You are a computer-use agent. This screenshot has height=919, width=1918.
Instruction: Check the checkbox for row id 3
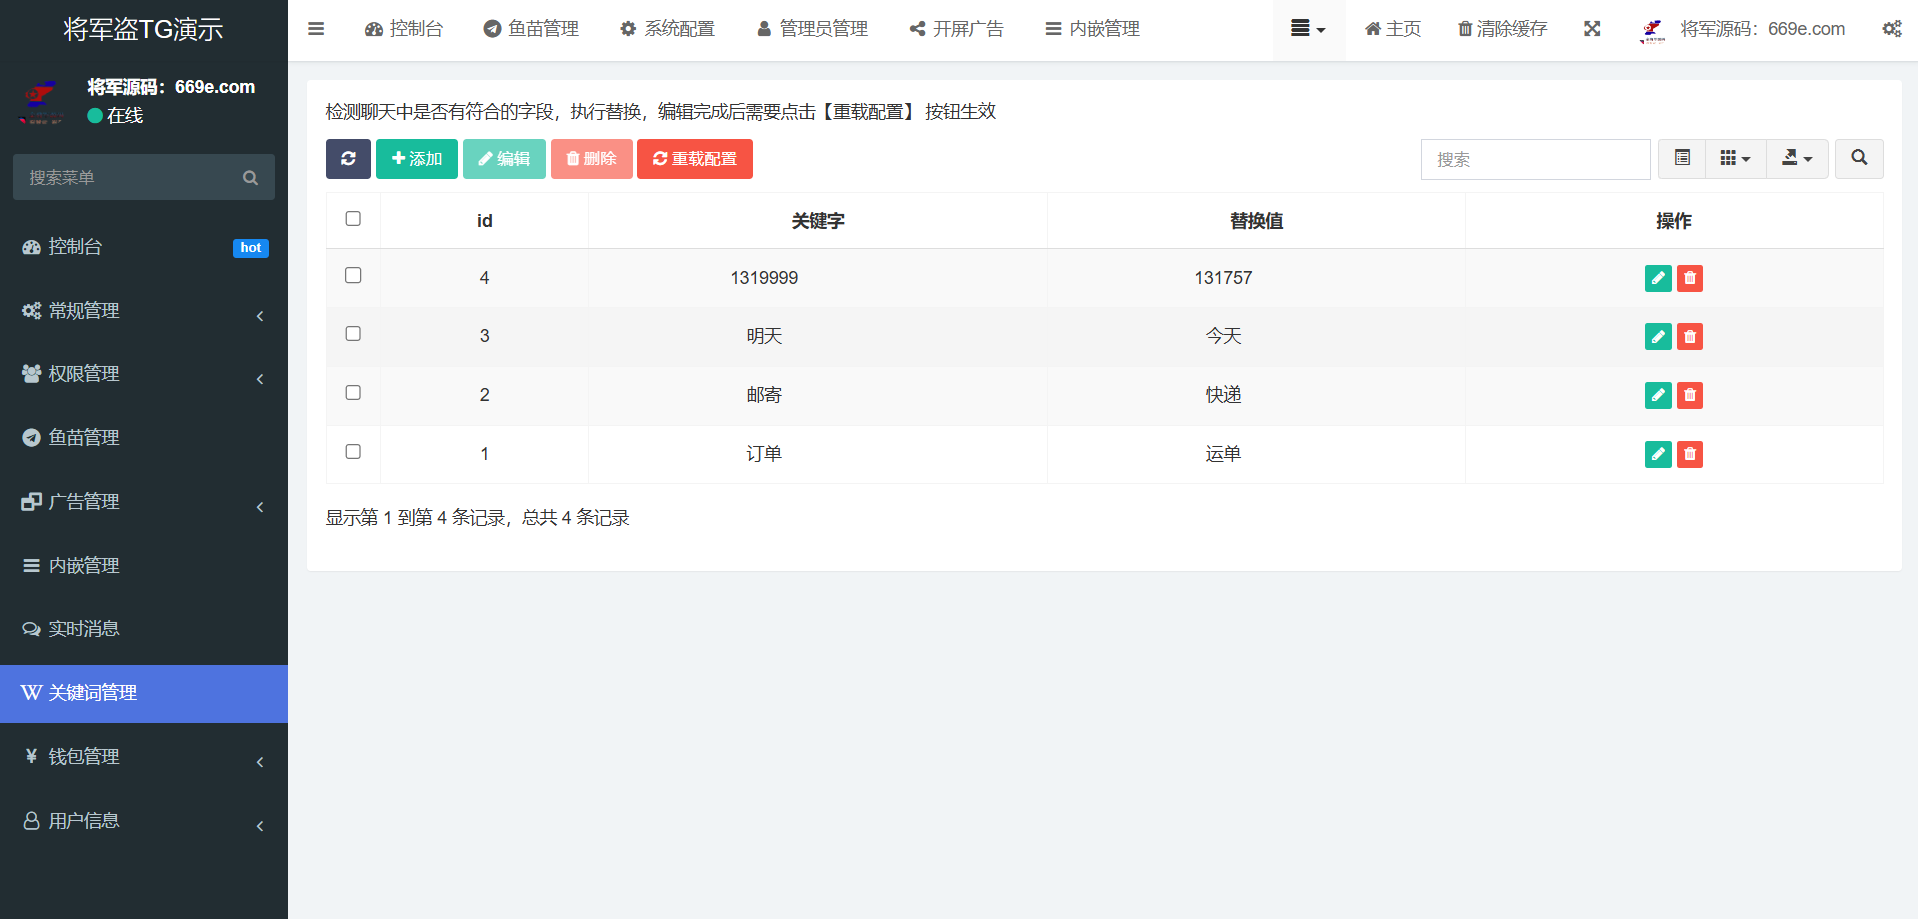(353, 334)
